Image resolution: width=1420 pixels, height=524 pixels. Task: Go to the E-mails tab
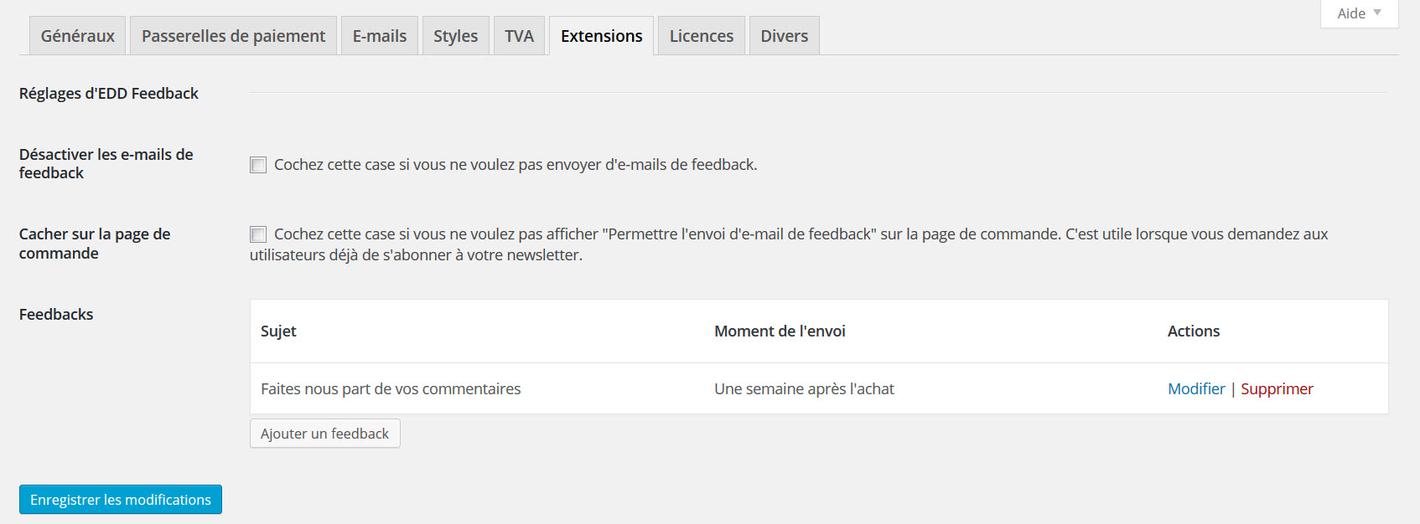(379, 36)
